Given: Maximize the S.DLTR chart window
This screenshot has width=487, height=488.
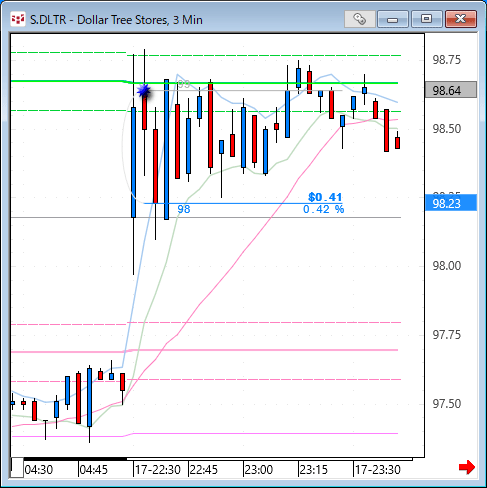Looking at the screenshot, I should click(x=426, y=19).
